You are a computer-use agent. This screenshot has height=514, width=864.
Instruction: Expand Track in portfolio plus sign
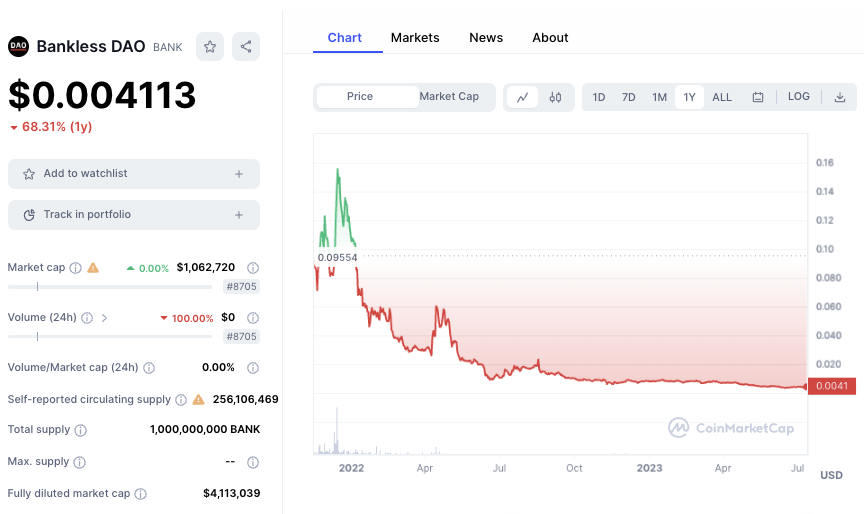point(239,215)
